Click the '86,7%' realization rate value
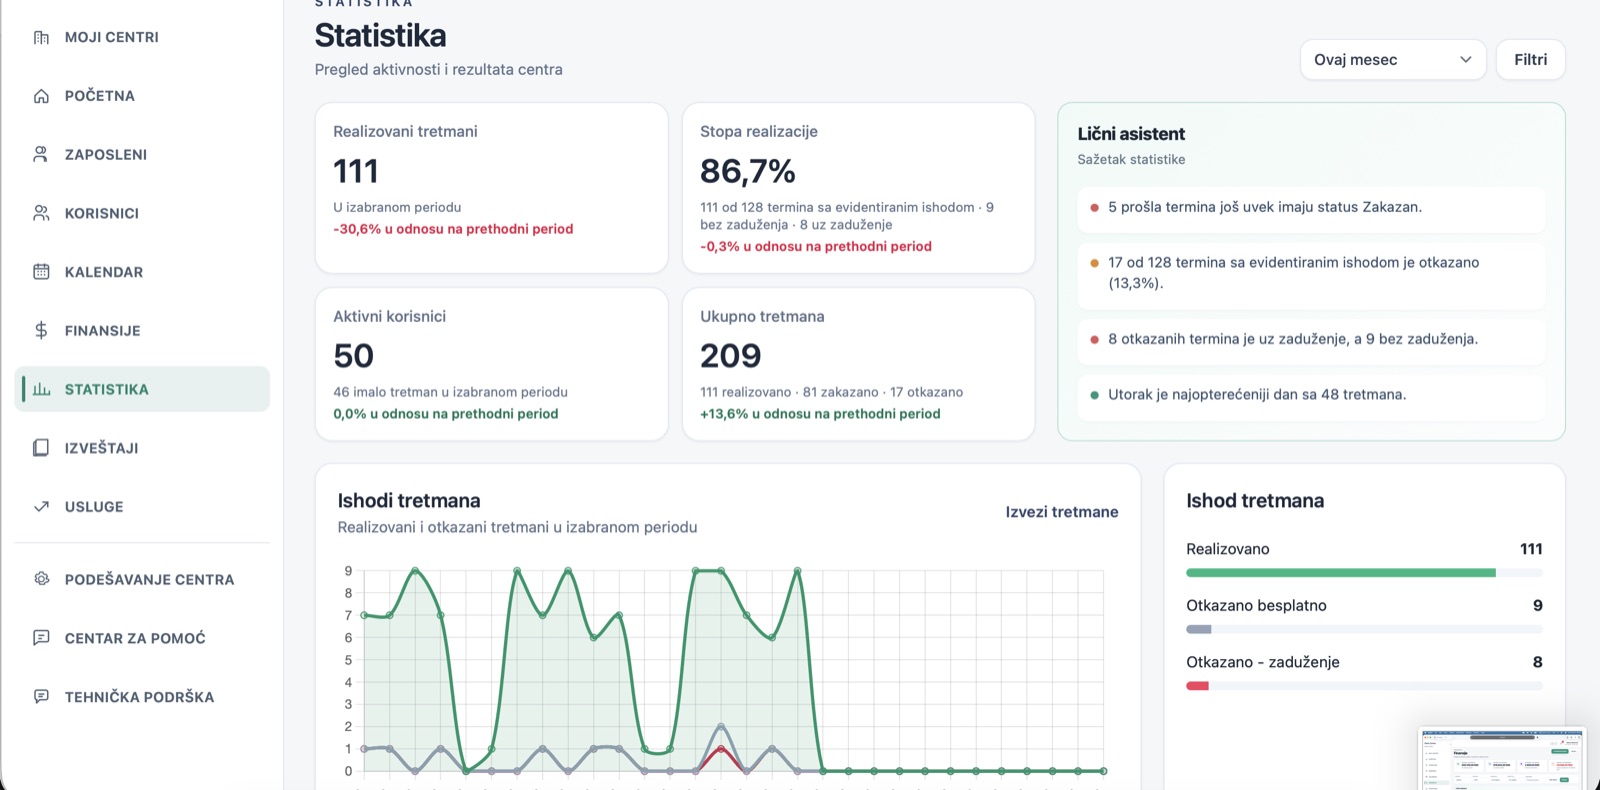The width and height of the screenshot is (1600, 790). coord(748,172)
